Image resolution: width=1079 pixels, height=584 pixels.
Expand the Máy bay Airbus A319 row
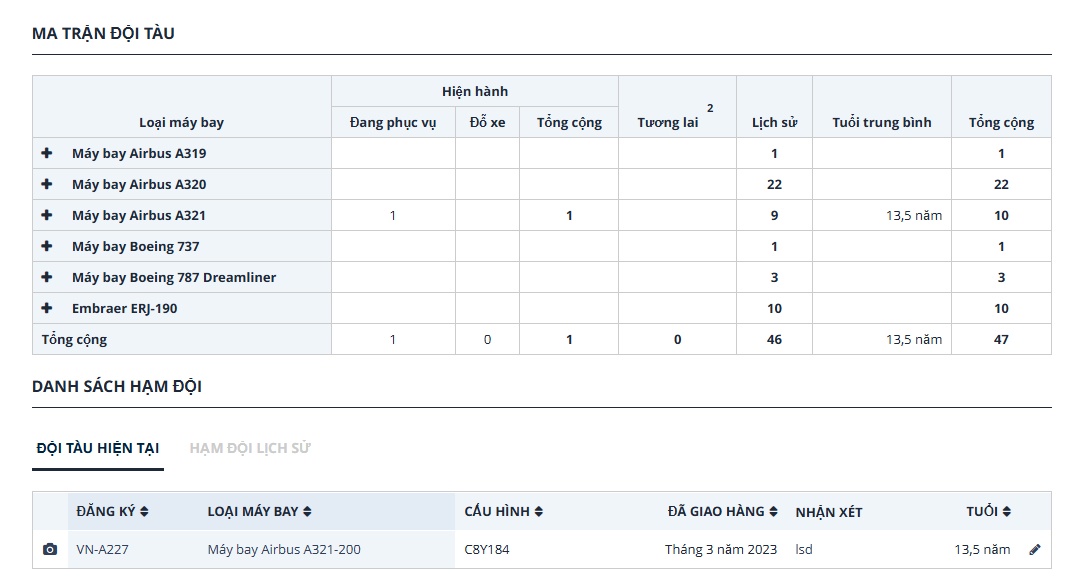pyautogui.click(x=47, y=153)
